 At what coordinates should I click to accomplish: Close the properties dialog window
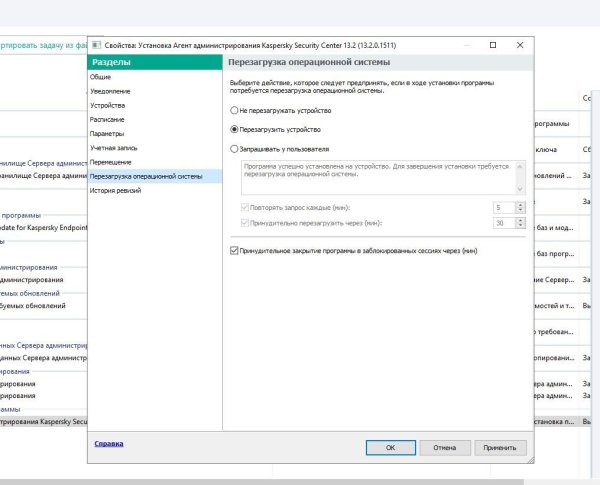click(520, 45)
